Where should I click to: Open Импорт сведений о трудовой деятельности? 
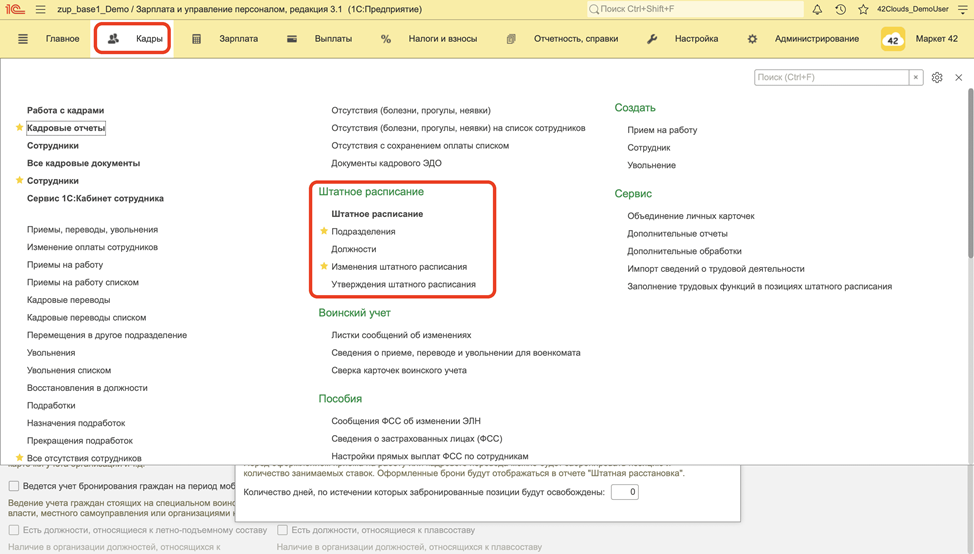pos(716,268)
